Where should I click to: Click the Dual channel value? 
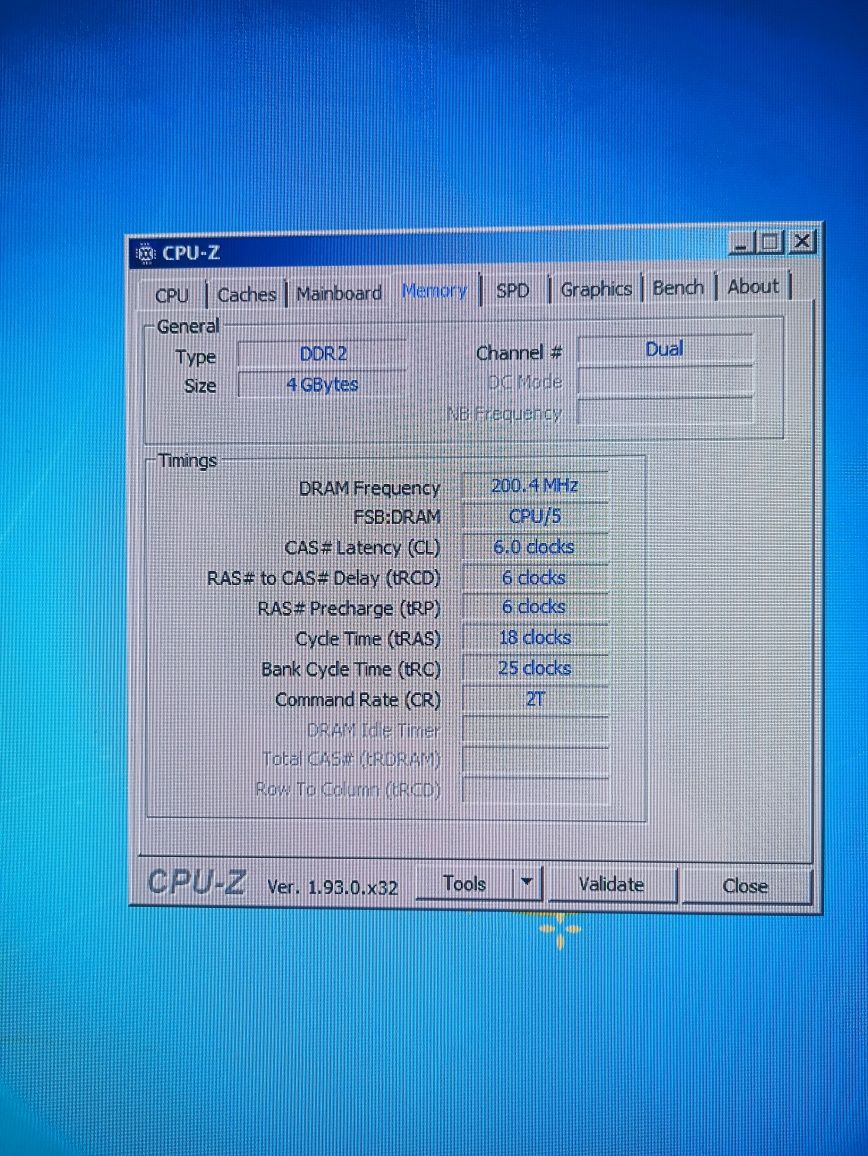664,349
